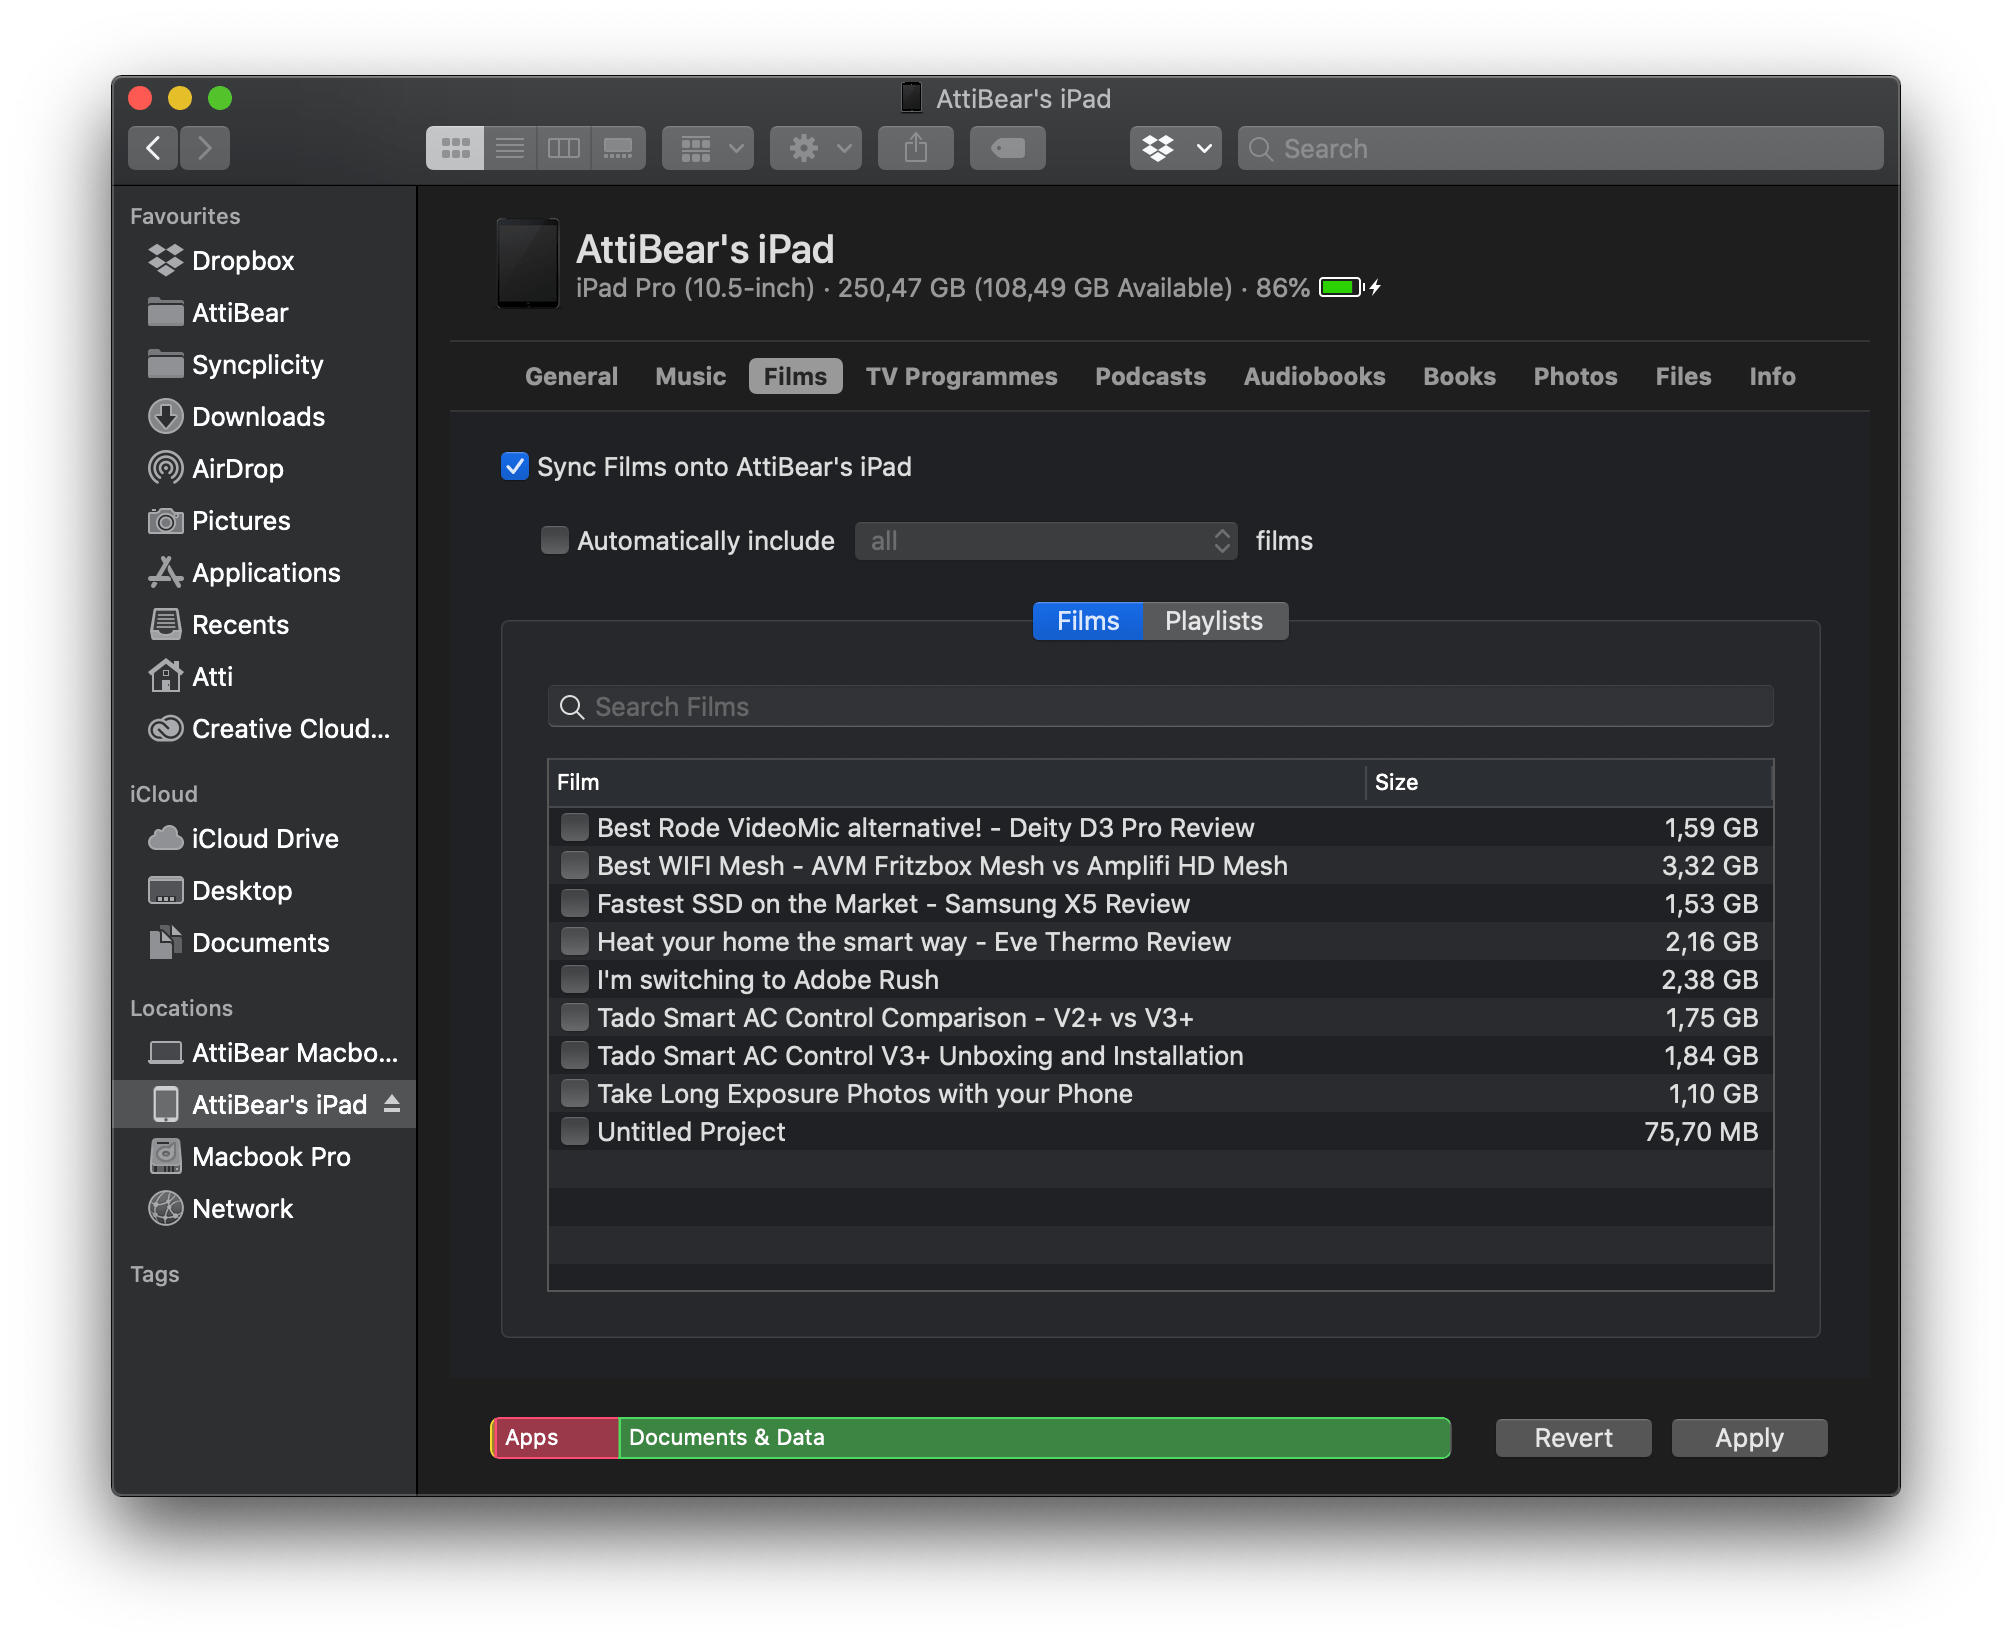Eject AttiBear's iPad in sidebar
The image size is (2012, 1644).
pos(392,1104)
